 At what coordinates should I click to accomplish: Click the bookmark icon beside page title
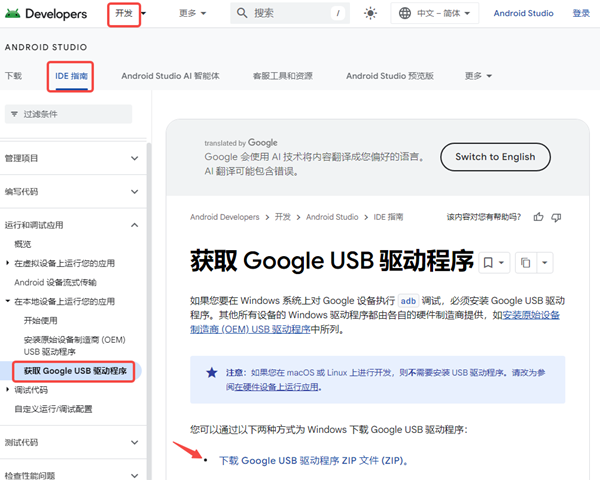point(488,263)
